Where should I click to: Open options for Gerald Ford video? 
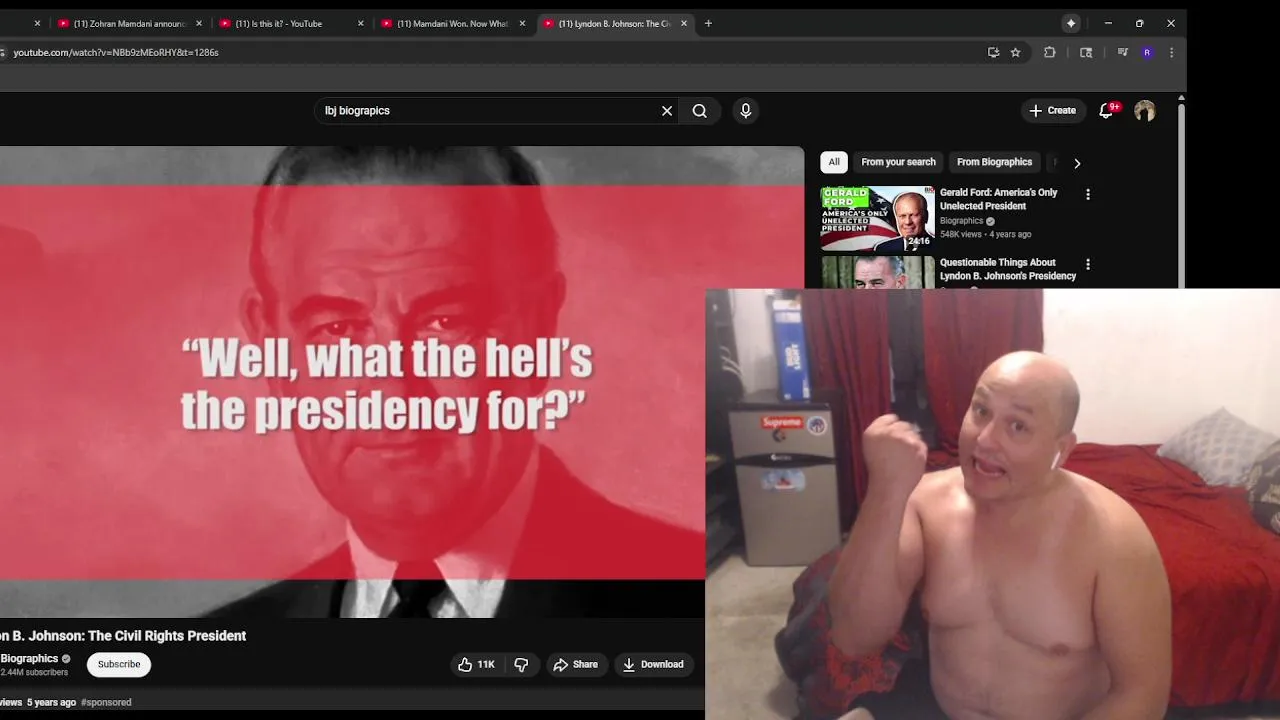click(1088, 194)
